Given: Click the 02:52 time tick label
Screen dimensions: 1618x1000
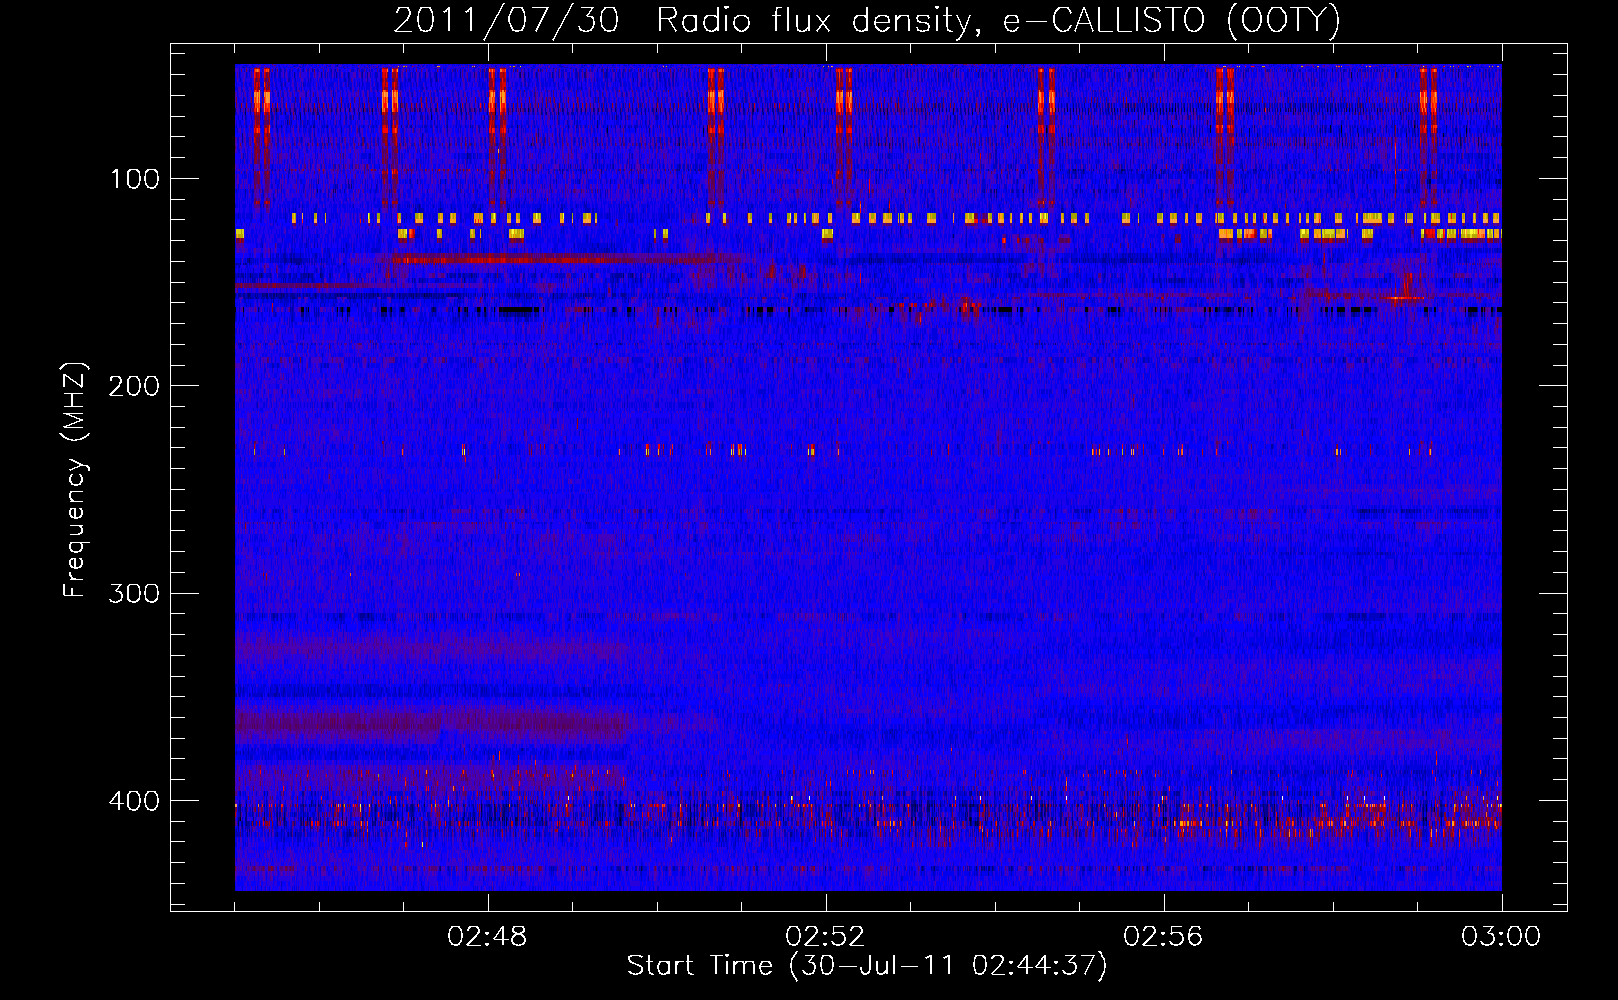Looking at the screenshot, I should click(825, 937).
